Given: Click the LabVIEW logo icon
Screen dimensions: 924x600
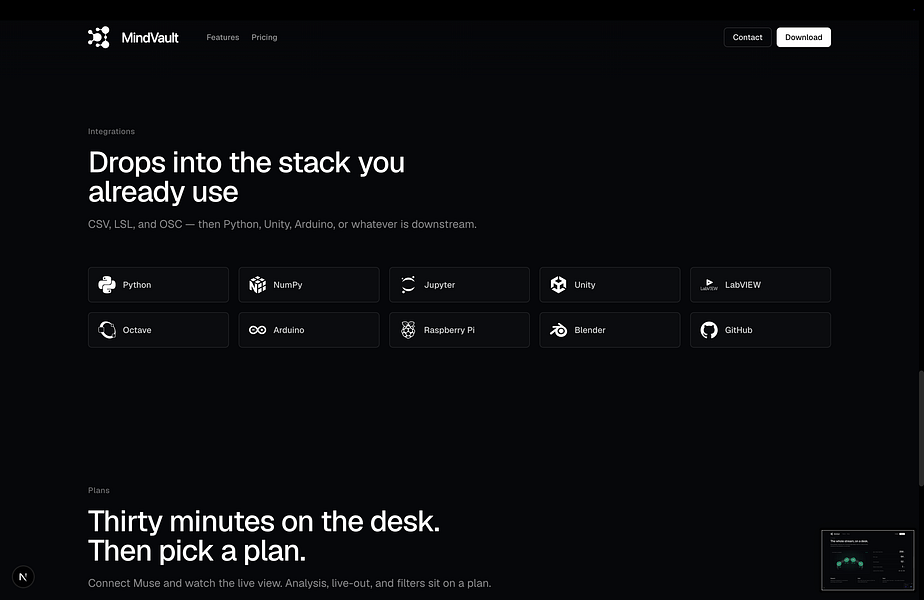Looking at the screenshot, I should pyautogui.click(x=709, y=285).
